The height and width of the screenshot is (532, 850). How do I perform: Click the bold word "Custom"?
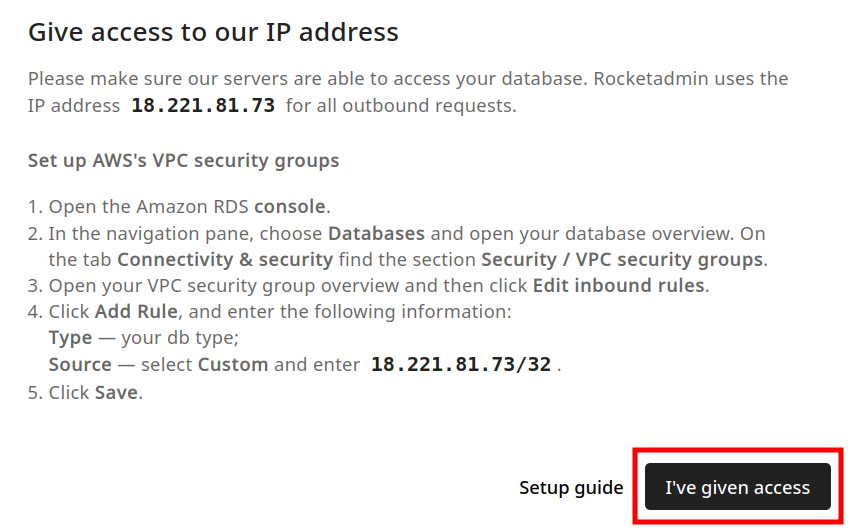coord(232,364)
